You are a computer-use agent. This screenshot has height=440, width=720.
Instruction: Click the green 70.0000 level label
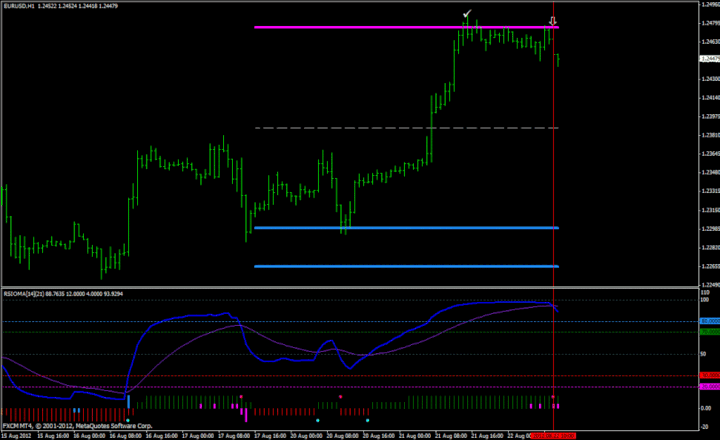[x=709, y=332]
